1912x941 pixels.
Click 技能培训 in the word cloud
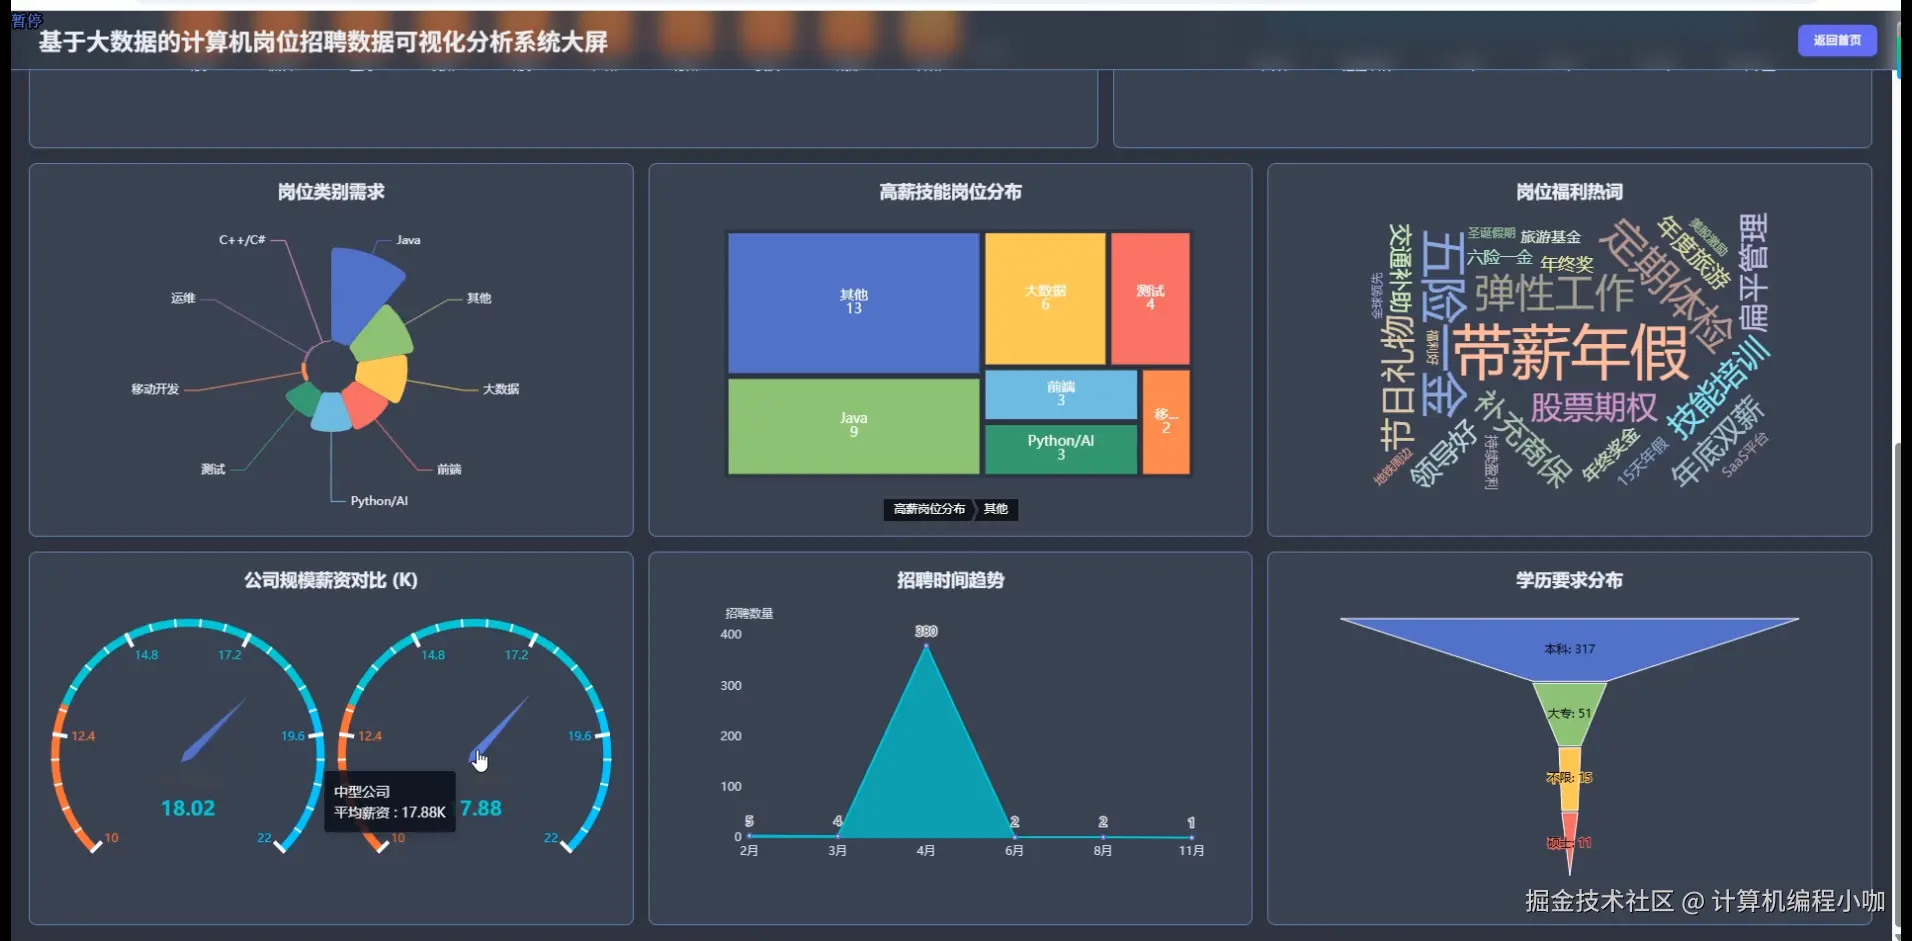(1718, 387)
